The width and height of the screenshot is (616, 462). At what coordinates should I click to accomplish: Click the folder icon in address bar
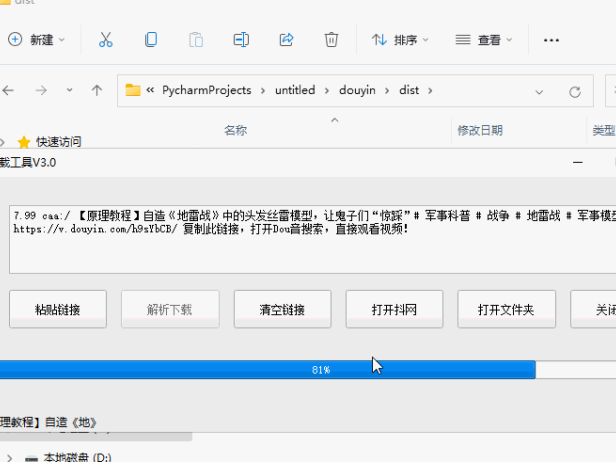point(133,90)
